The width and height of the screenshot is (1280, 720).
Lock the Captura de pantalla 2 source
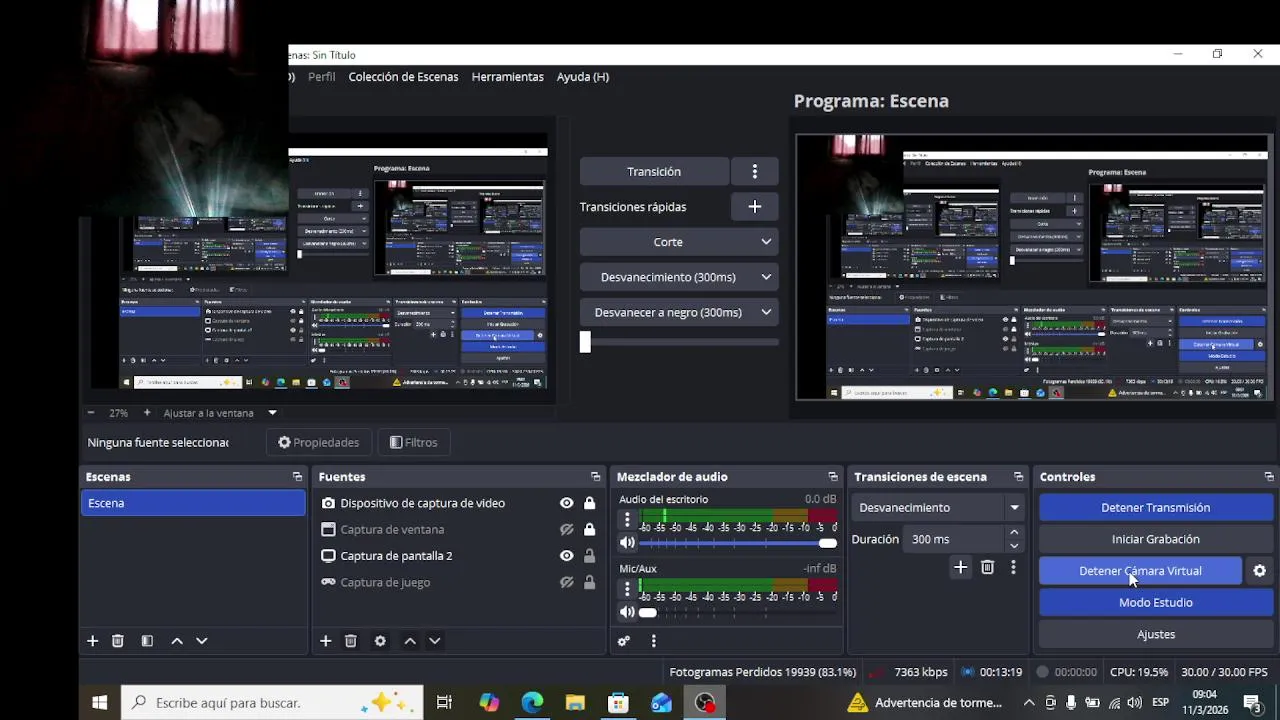[x=589, y=556]
